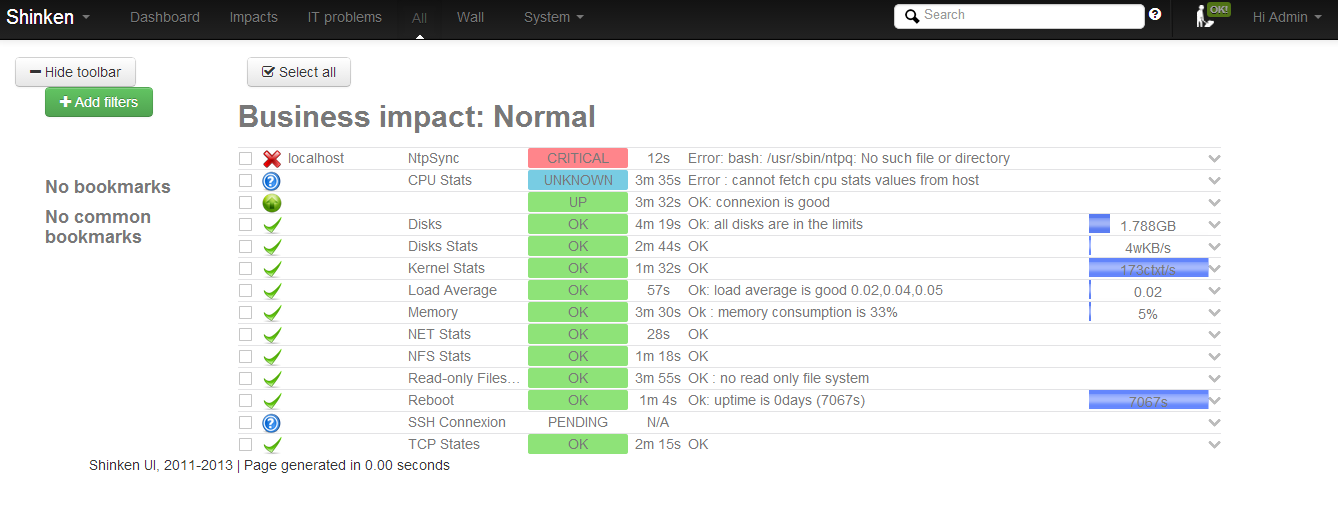The height and width of the screenshot is (511, 1338).
Task: Click the Hide toolbar button
Action: click(75, 72)
